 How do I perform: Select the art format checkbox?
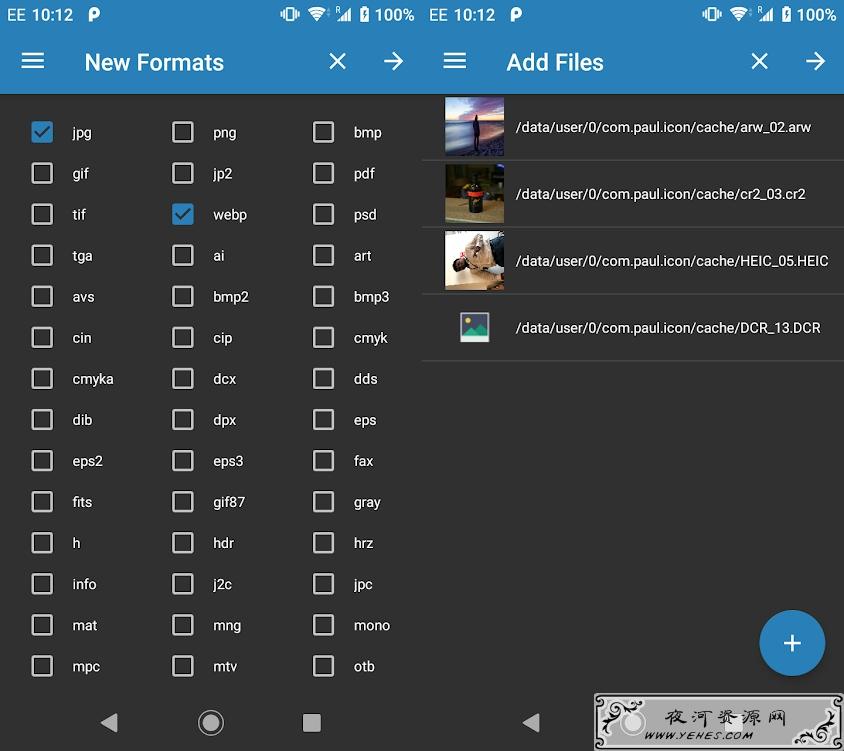click(323, 255)
